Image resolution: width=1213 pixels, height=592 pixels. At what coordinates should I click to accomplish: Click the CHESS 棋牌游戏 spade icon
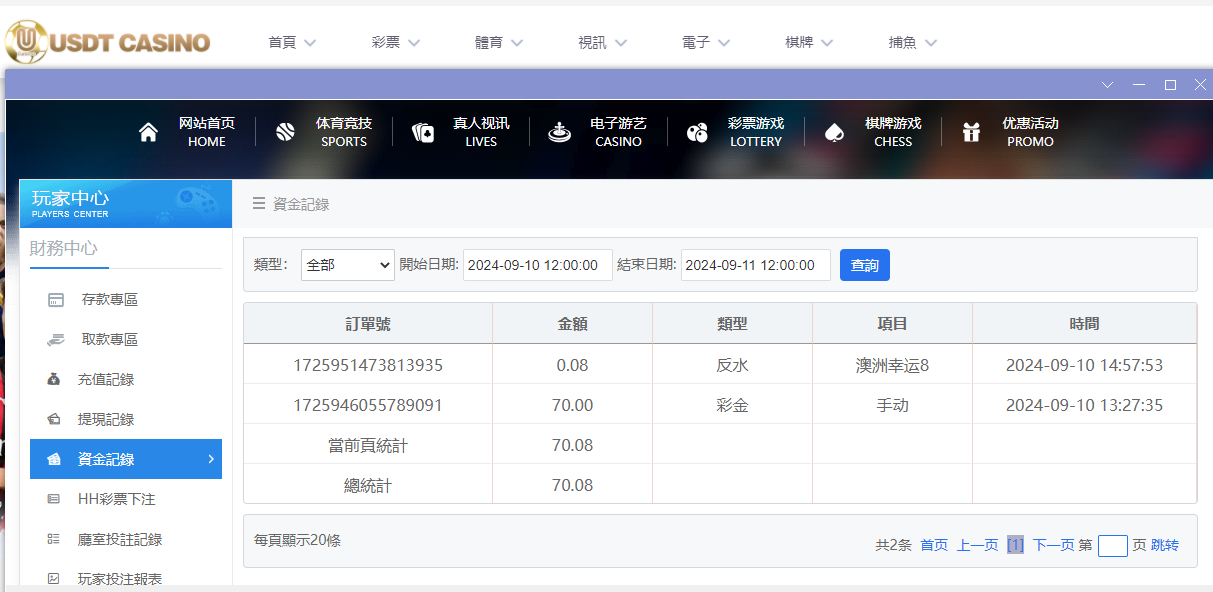[x=832, y=131]
